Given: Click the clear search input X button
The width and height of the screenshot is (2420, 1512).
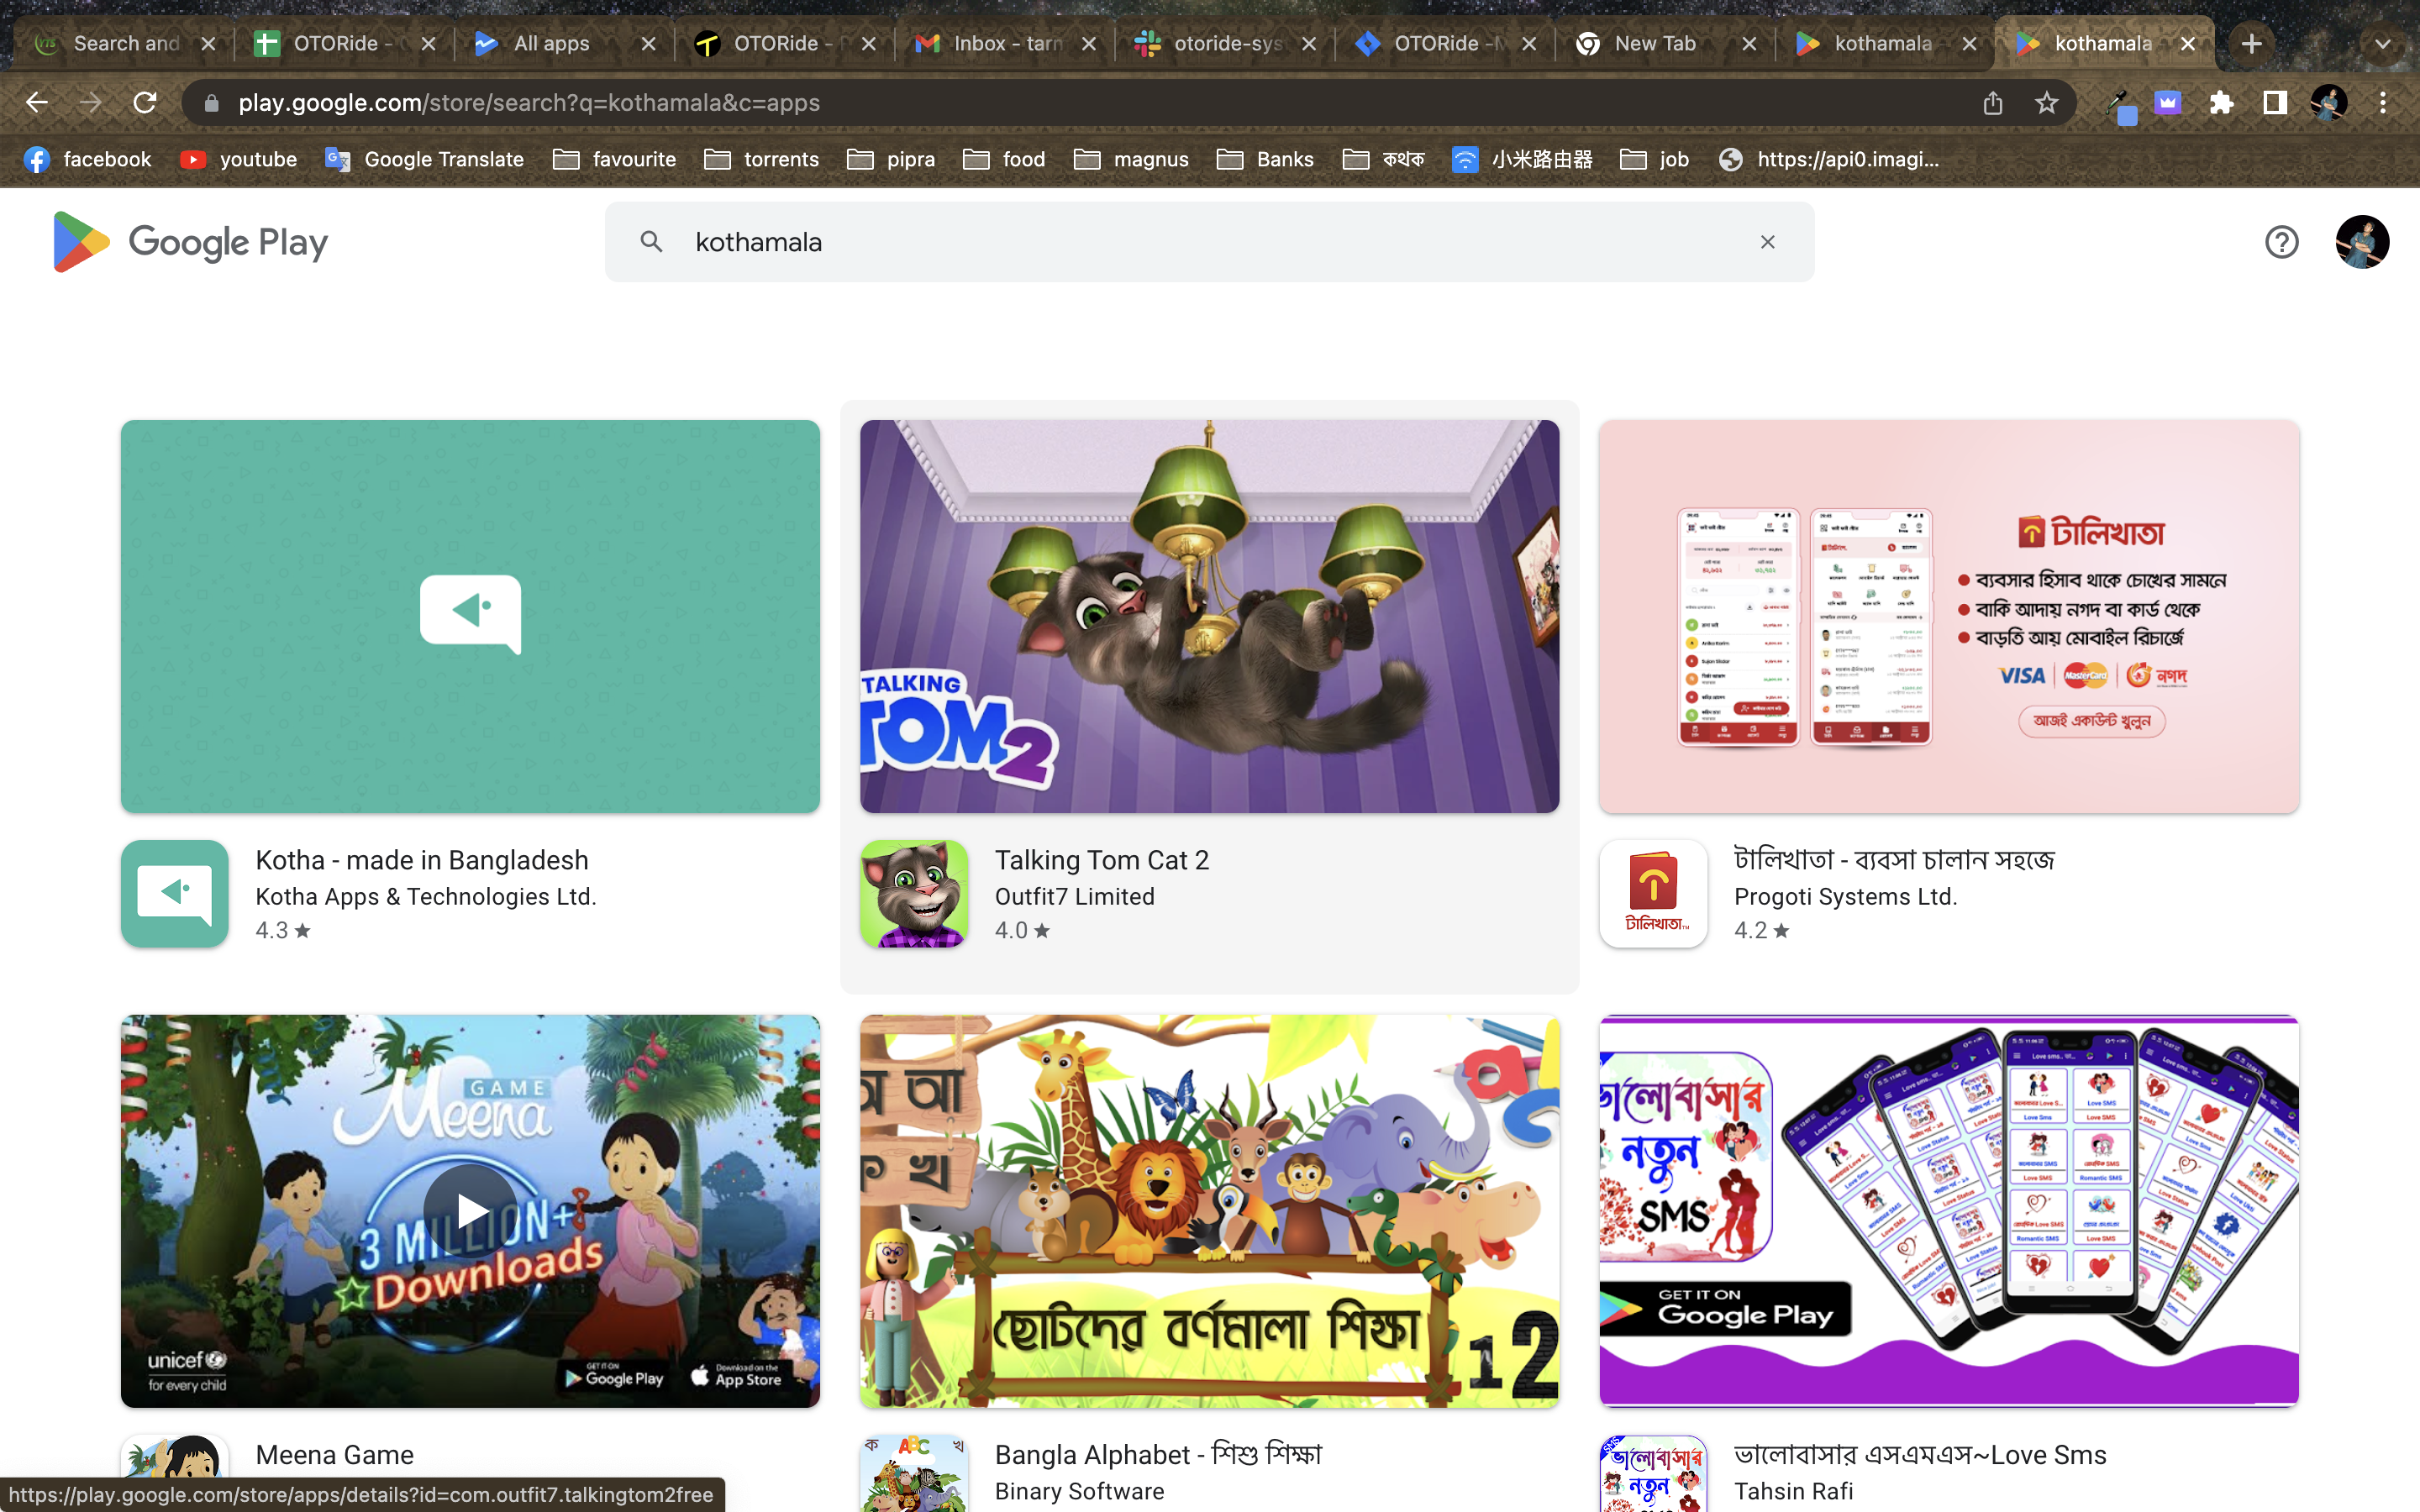Looking at the screenshot, I should 1766,242.
